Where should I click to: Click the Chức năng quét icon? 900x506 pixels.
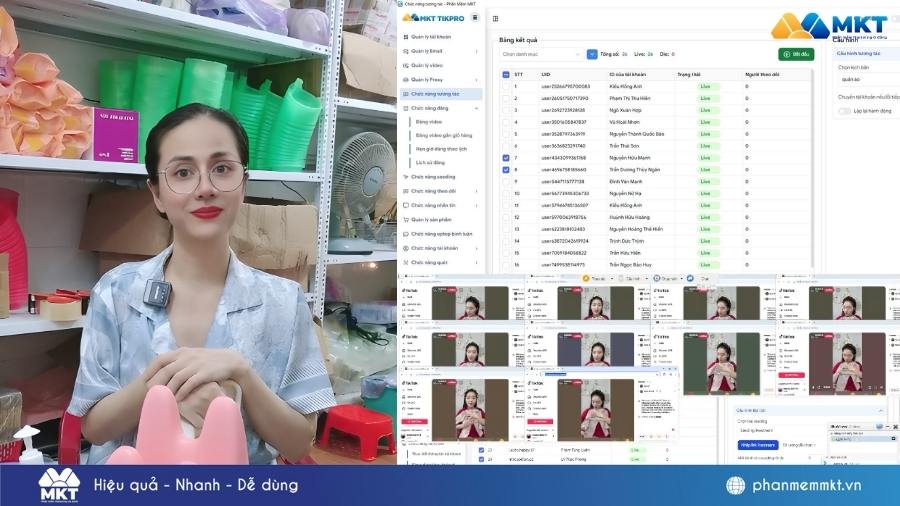click(406, 262)
